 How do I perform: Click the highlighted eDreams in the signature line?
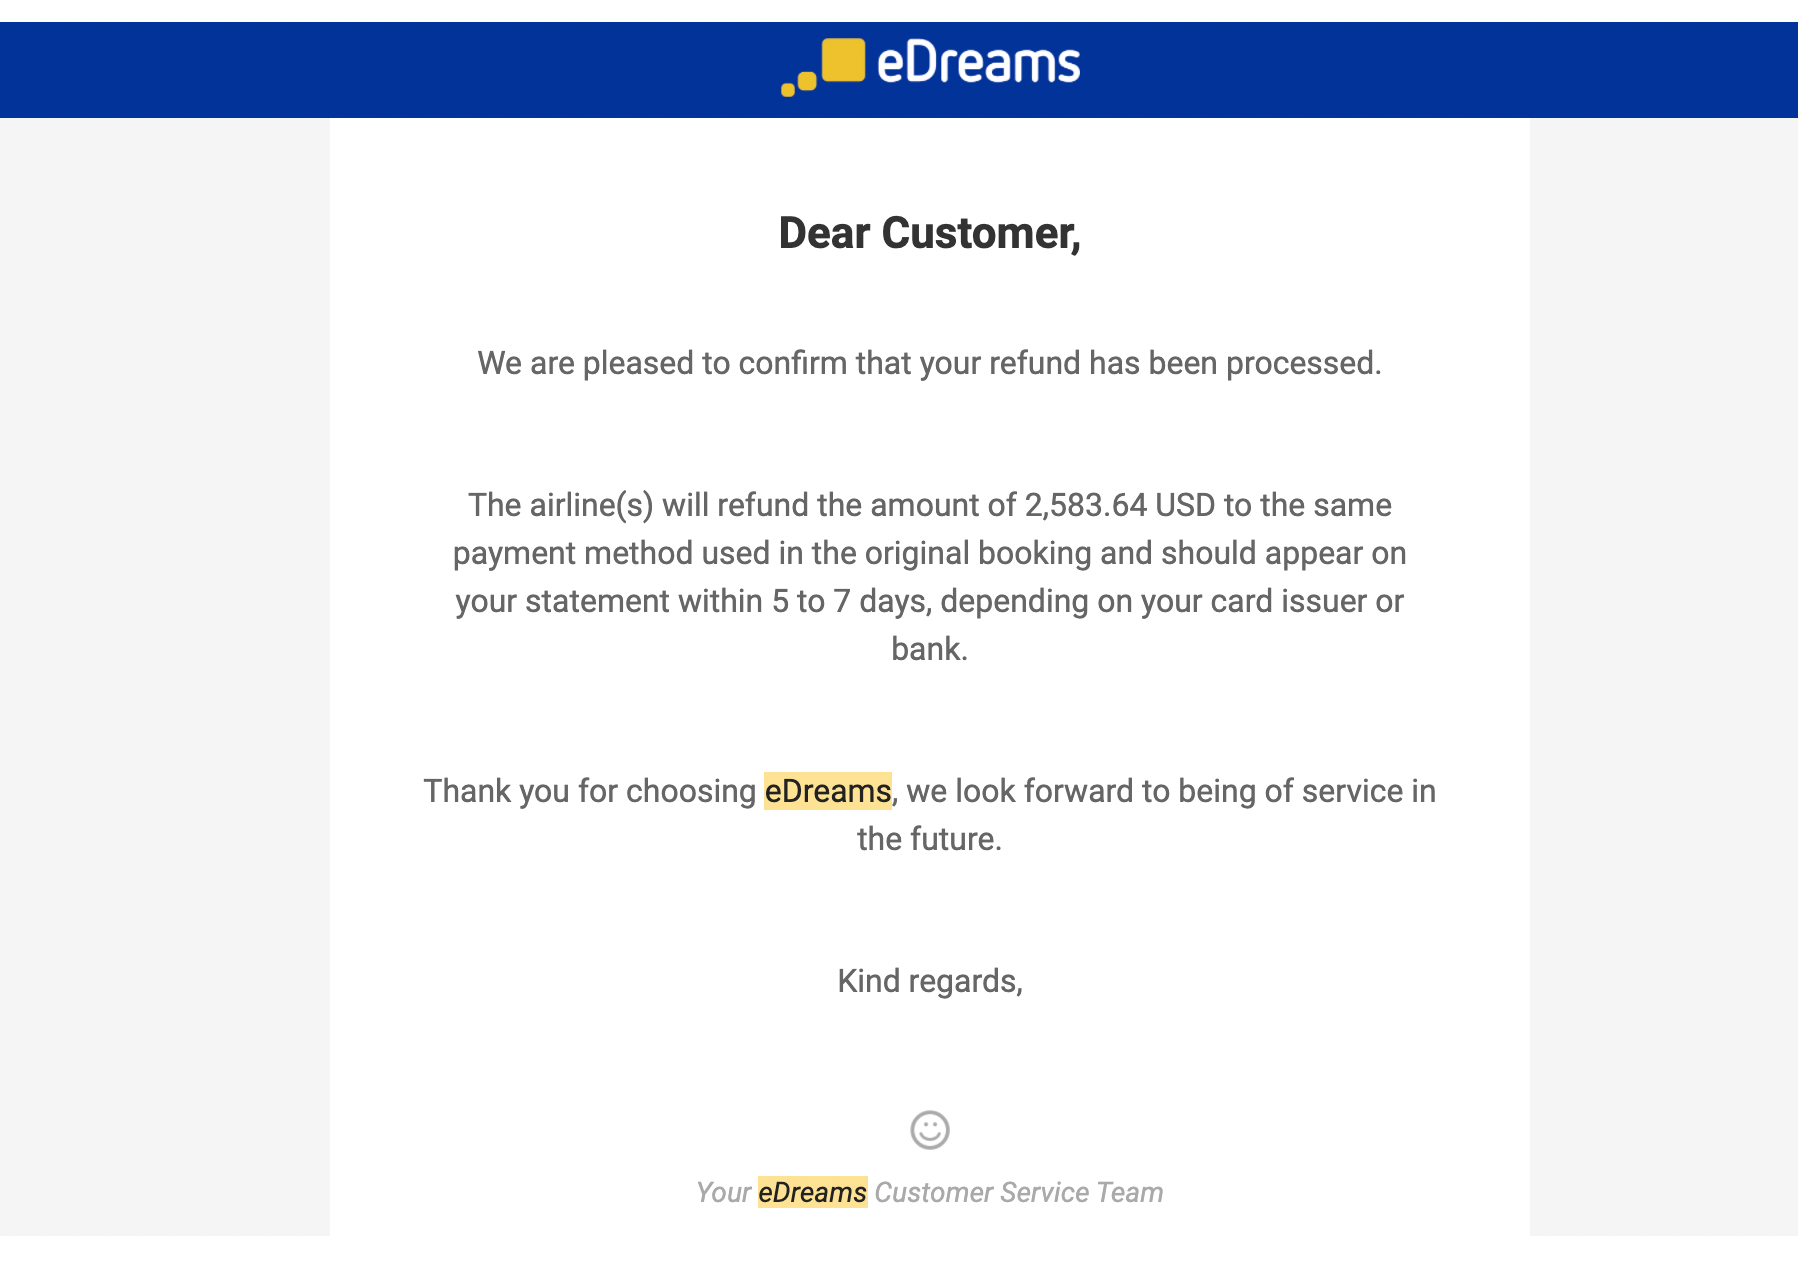click(812, 1192)
